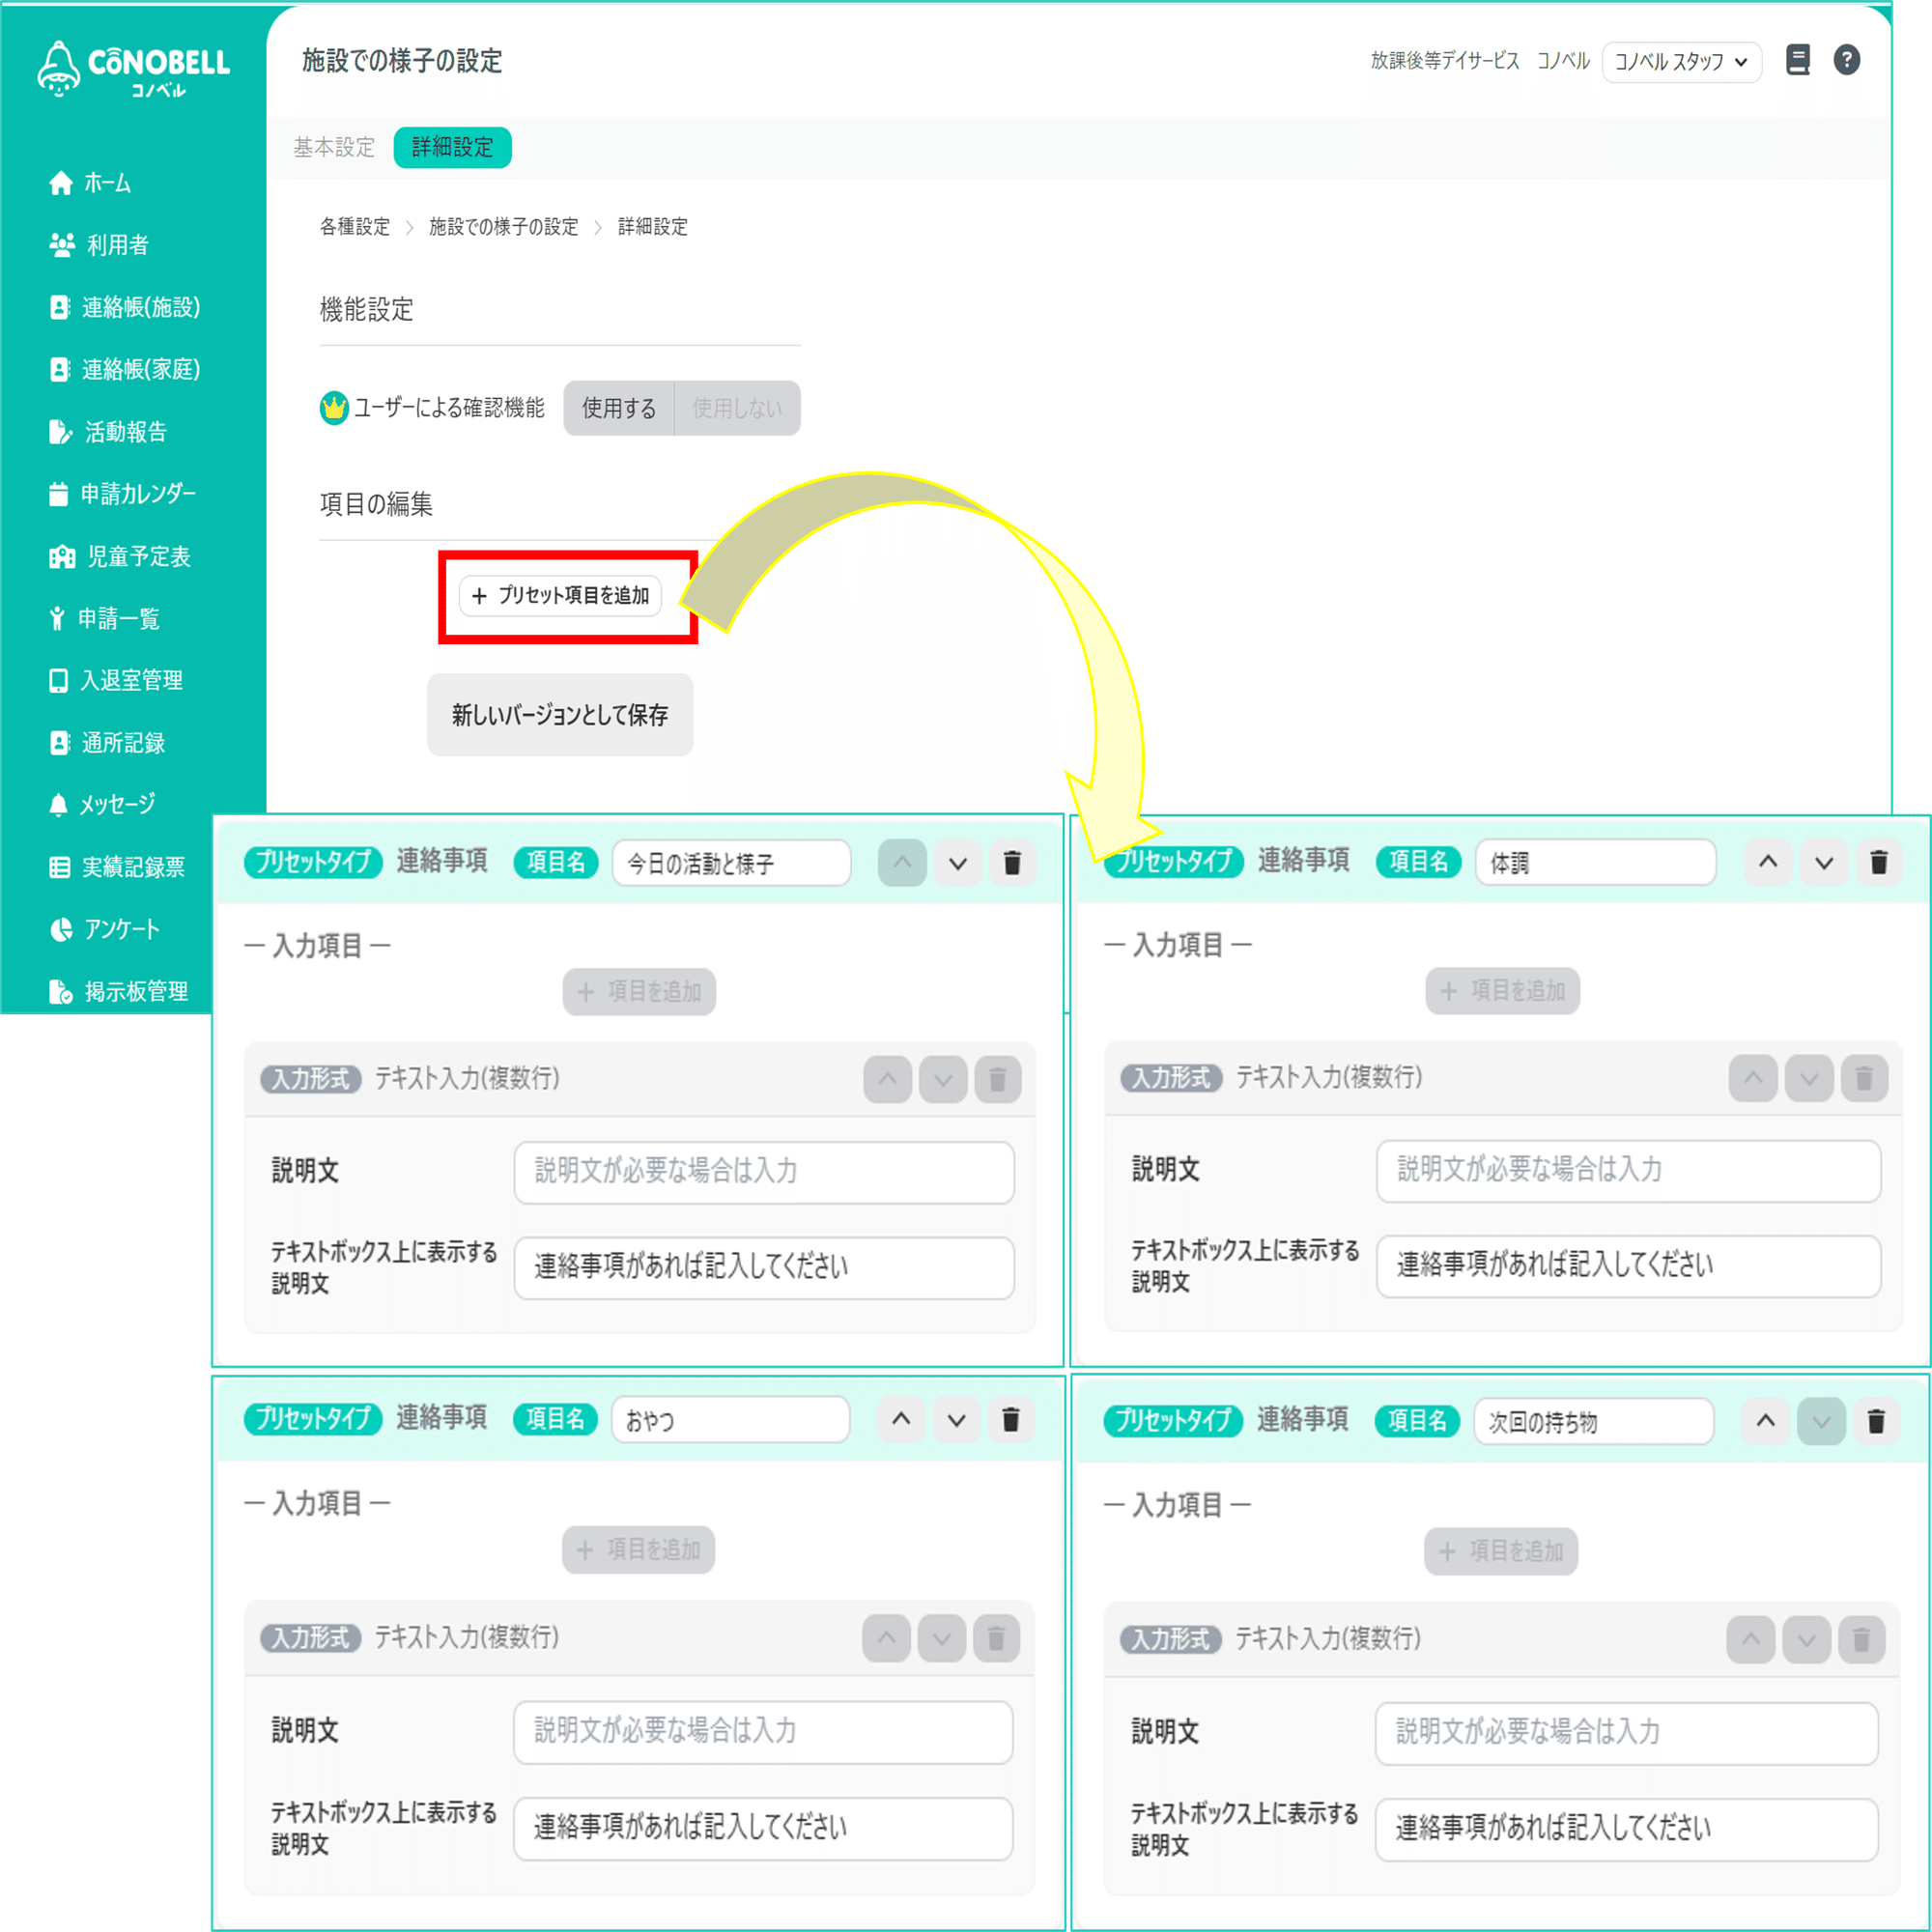Move 次回の持ち物 up with its chevron
Image resolution: width=1932 pixels, height=1932 pixels.
1765,1420
